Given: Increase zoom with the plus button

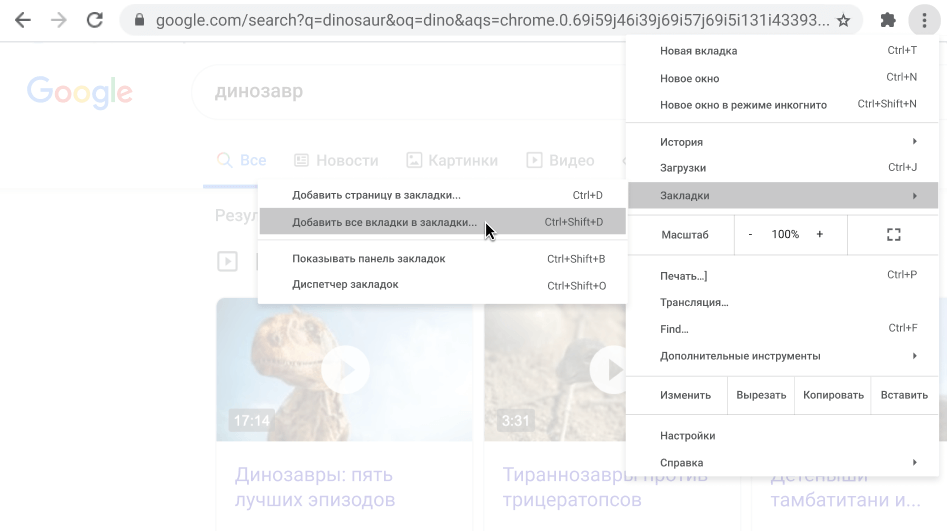Looking at the screenshot, I should click(x=820, y=234).
